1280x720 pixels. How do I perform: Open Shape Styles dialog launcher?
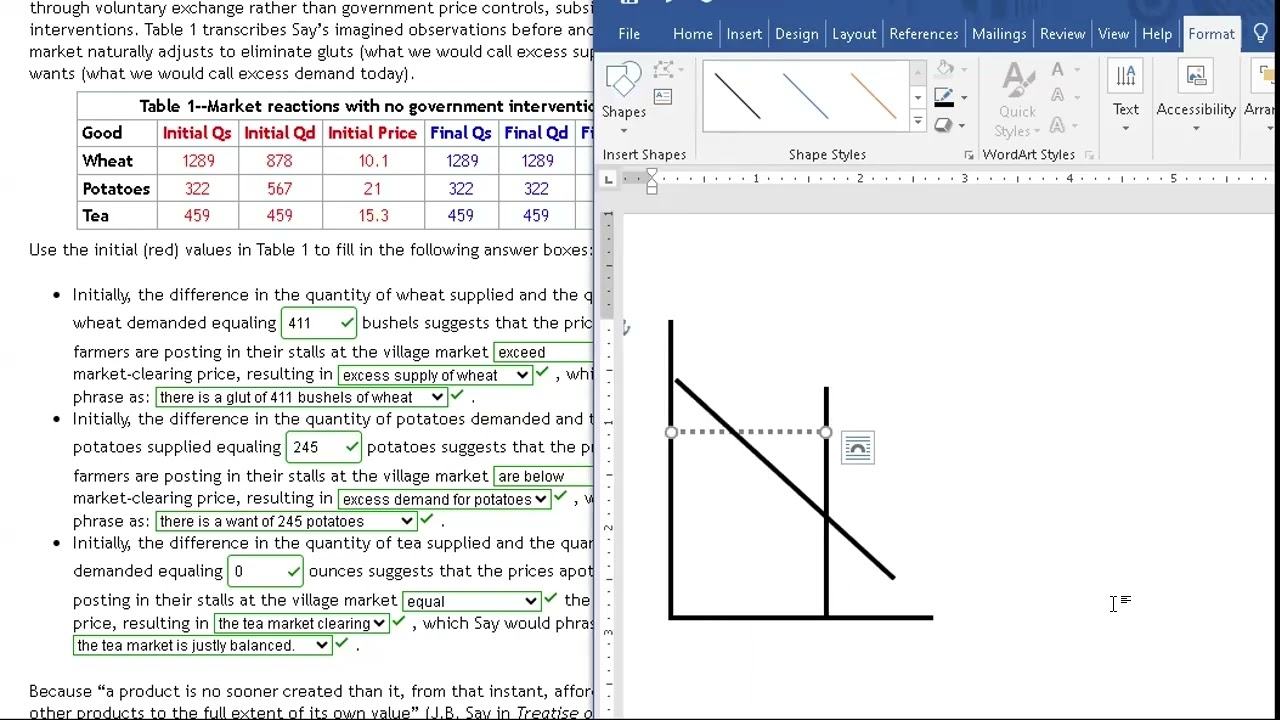[968, 155]
